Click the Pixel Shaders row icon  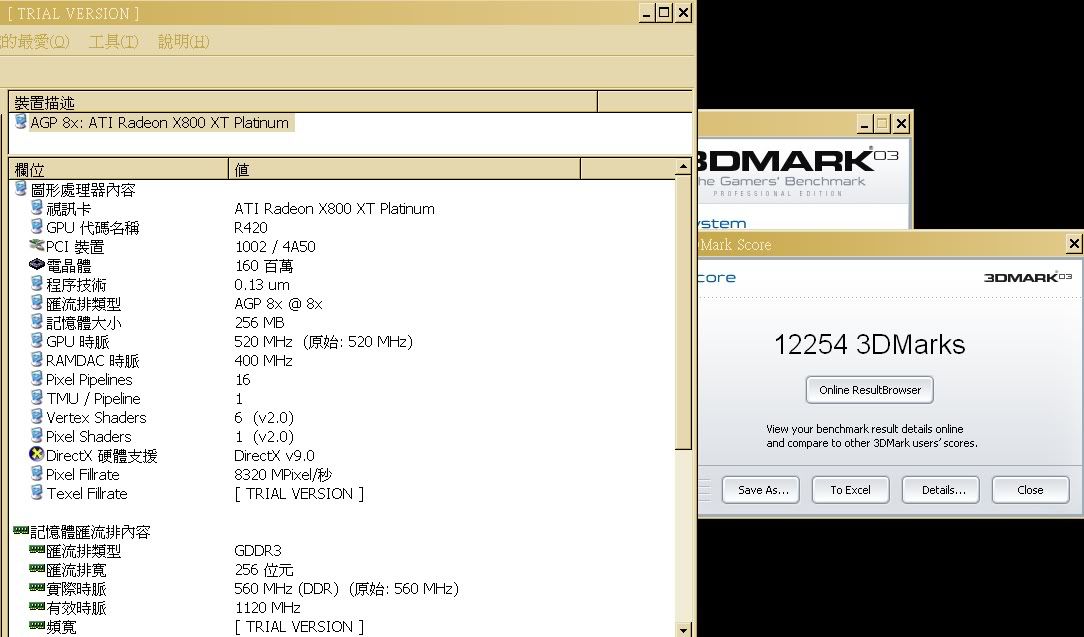[x=37, y=436]
